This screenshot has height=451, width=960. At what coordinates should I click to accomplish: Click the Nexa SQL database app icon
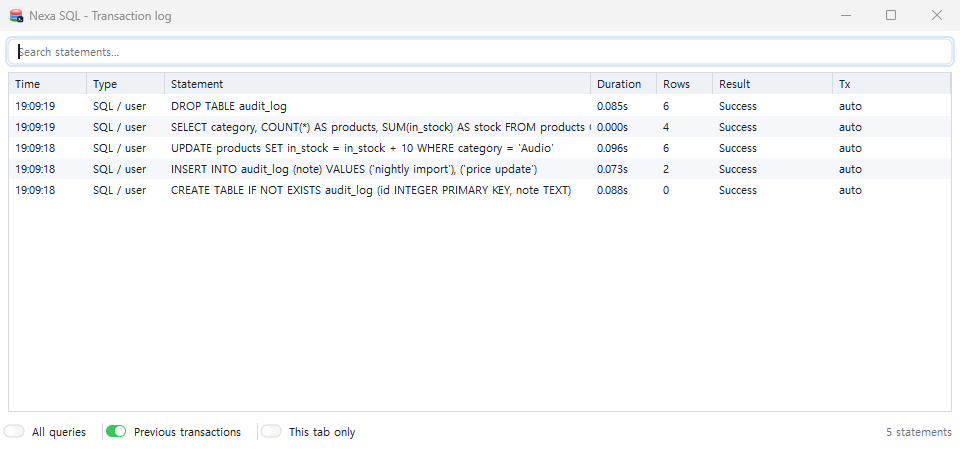17,16
